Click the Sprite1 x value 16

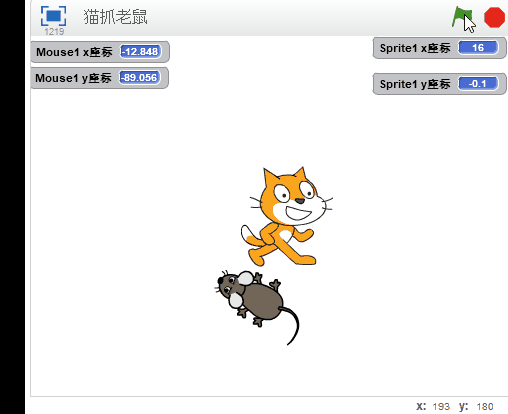tap(478, 48)
